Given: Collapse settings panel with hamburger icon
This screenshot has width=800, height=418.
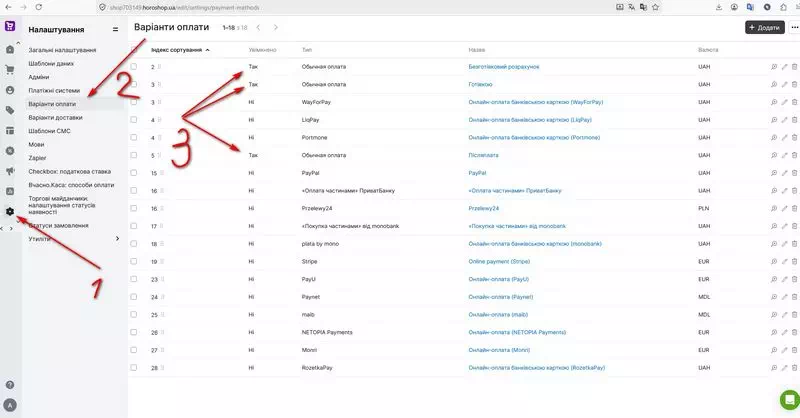Looking at the screenshot, I should pos(115,30).
